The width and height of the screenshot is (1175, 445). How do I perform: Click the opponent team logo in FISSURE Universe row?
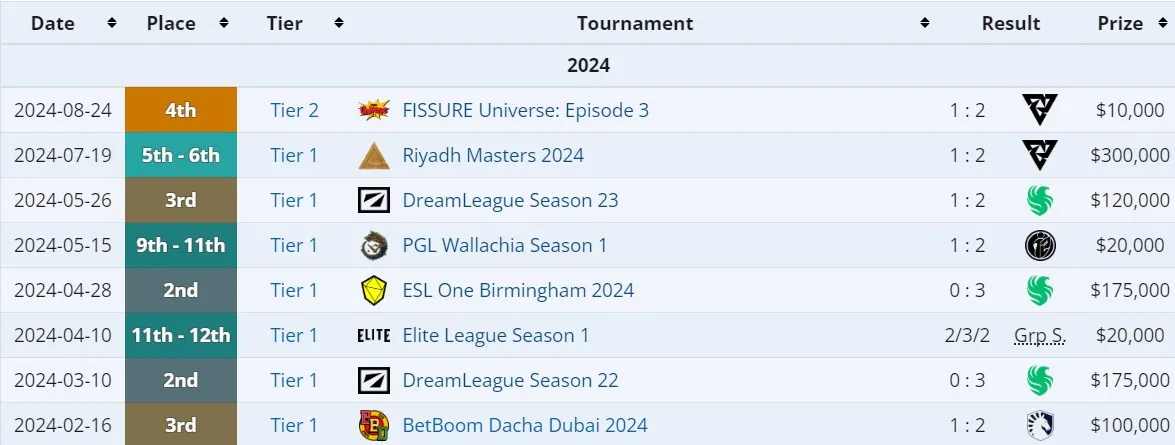1039,110
